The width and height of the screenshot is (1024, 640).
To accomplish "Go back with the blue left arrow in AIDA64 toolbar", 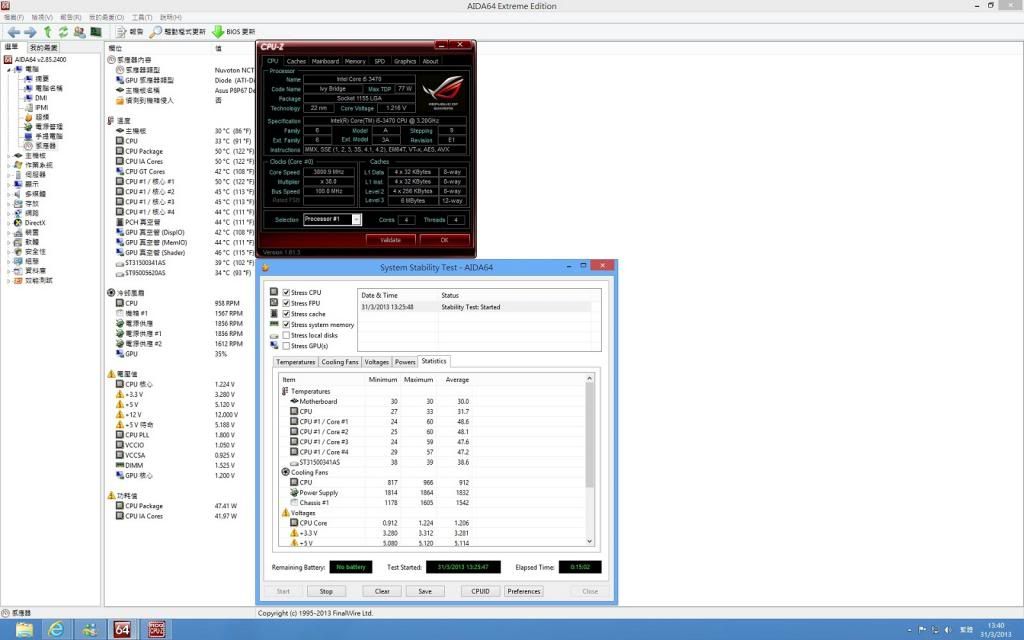I will [14, 31].
